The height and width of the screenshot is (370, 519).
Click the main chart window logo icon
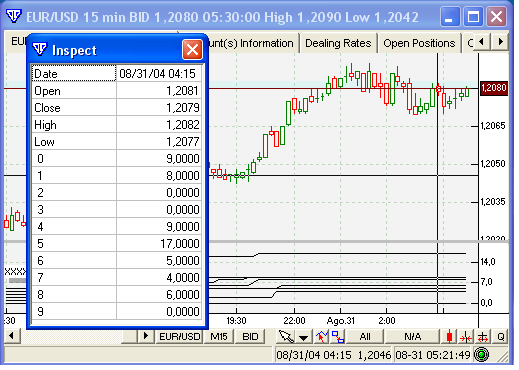[14, 16]
